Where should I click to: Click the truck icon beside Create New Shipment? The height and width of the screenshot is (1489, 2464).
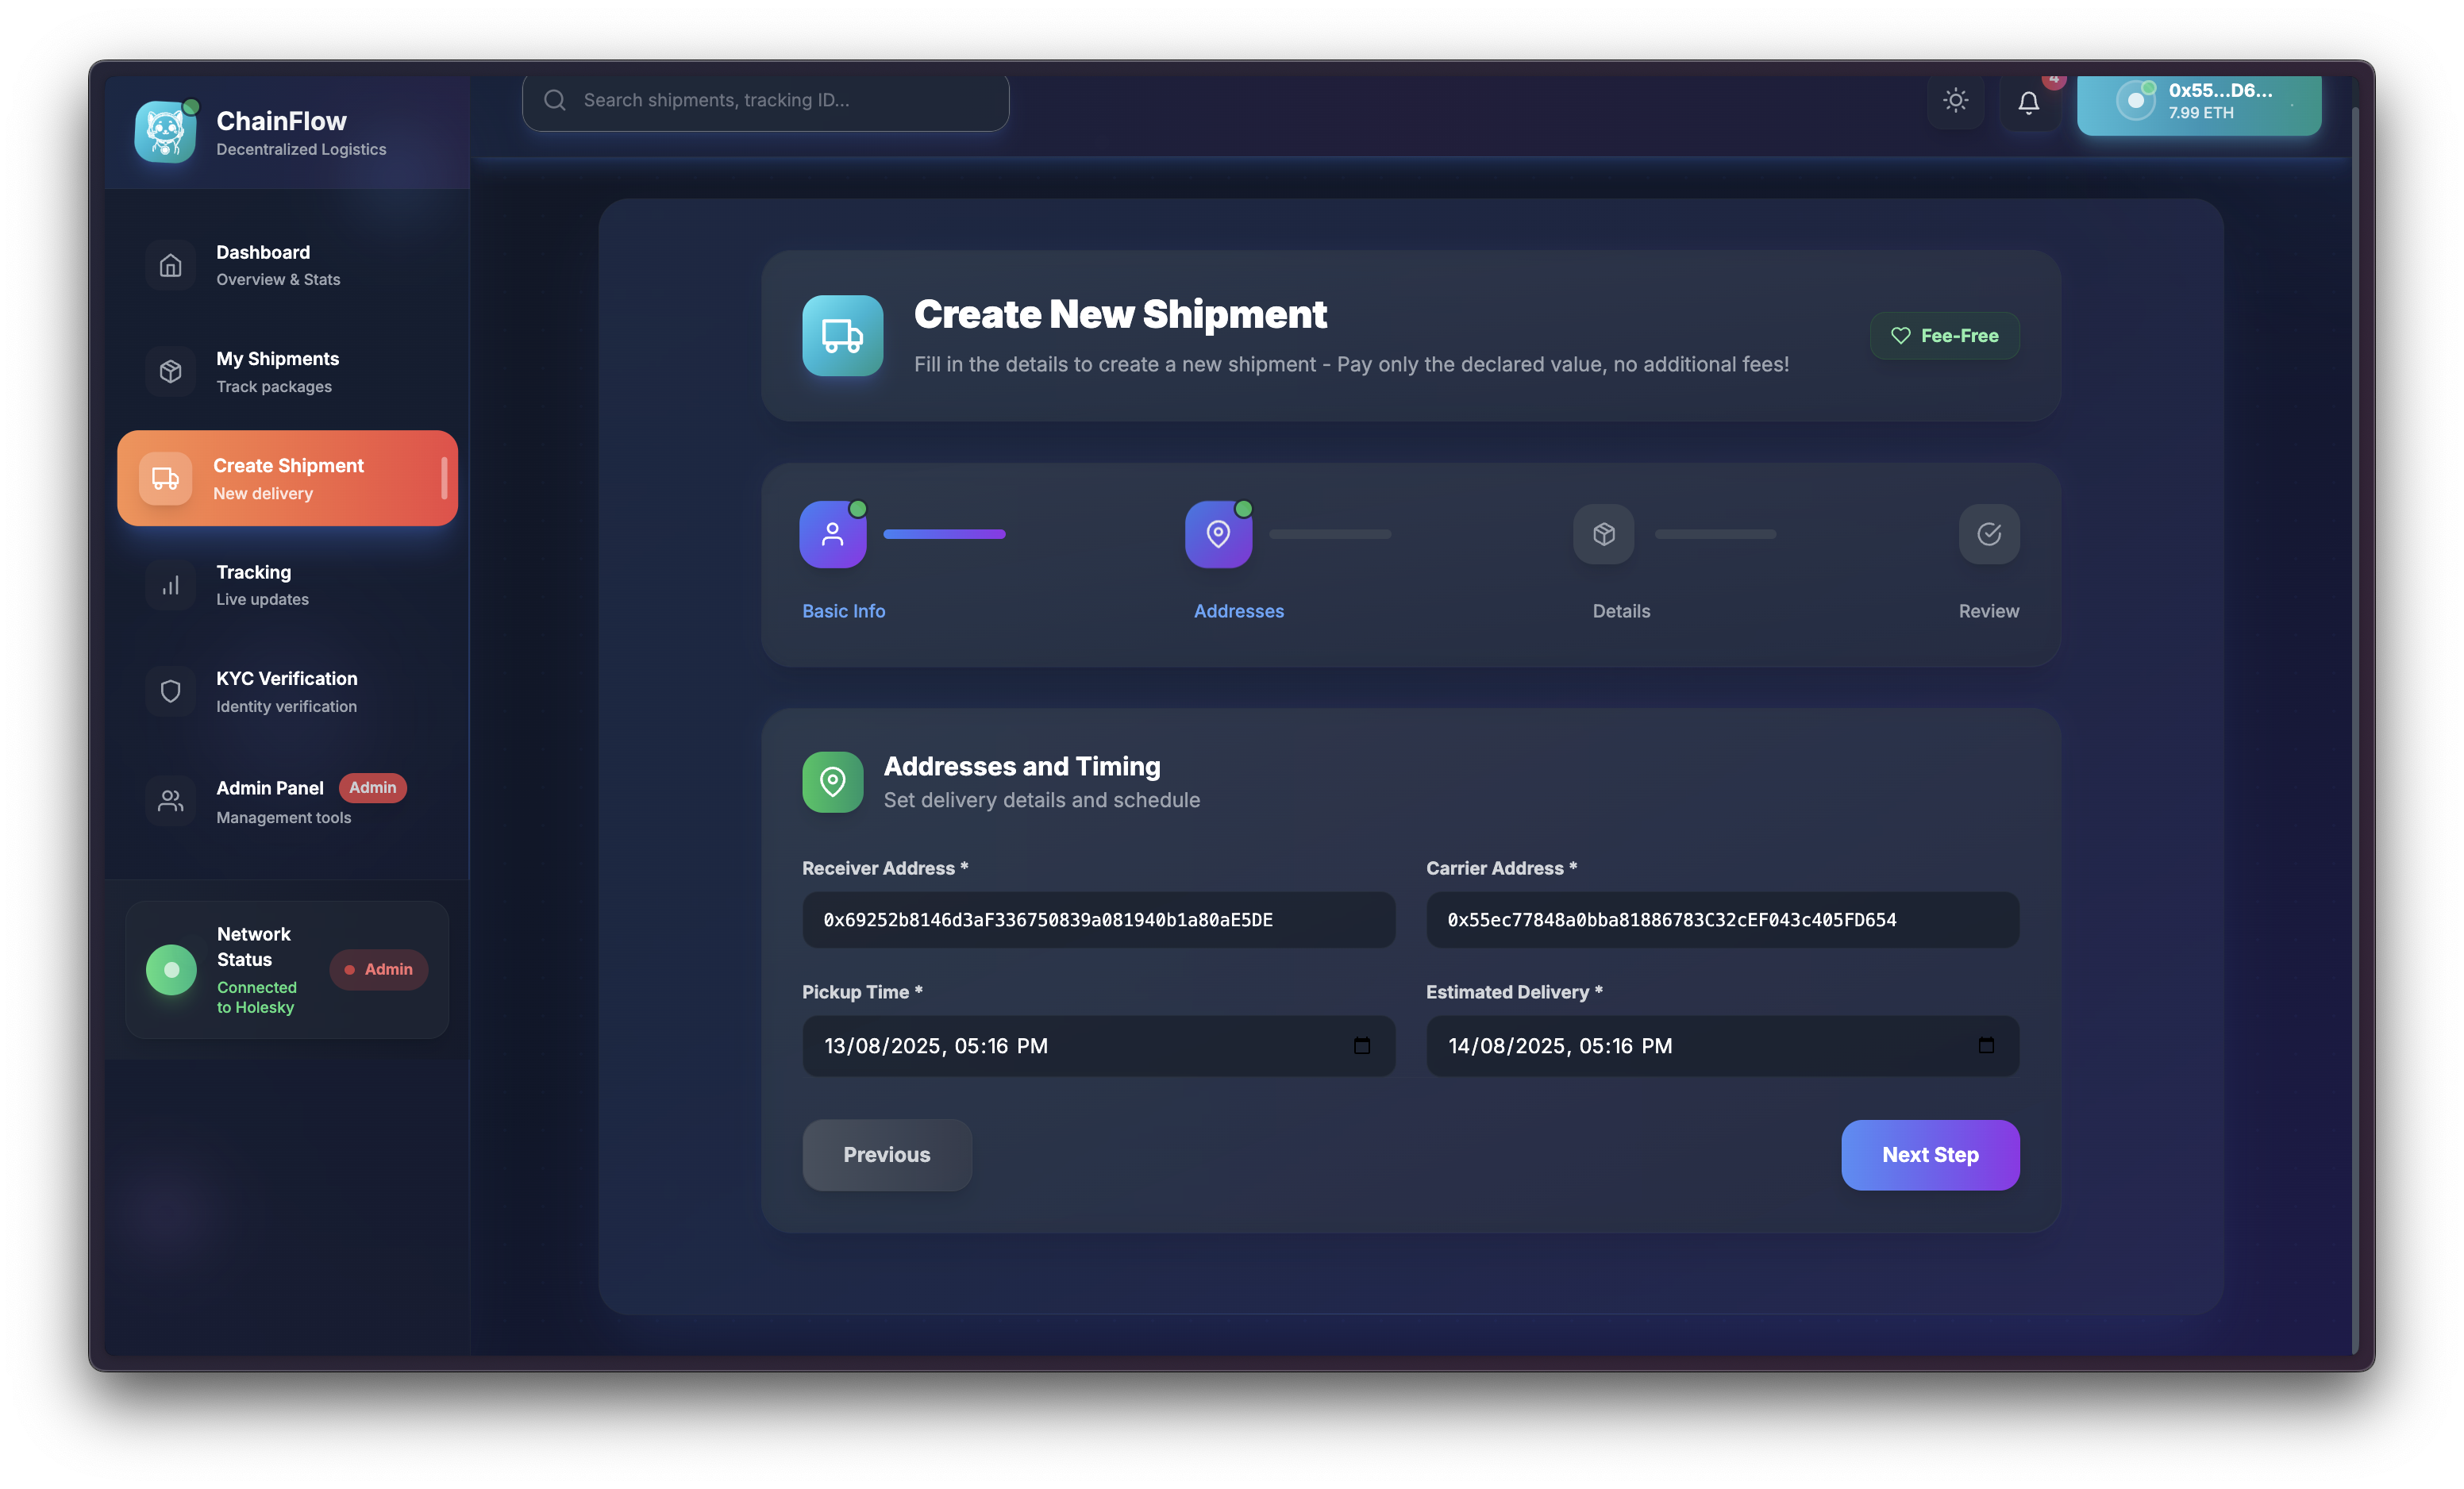[842, 336]
